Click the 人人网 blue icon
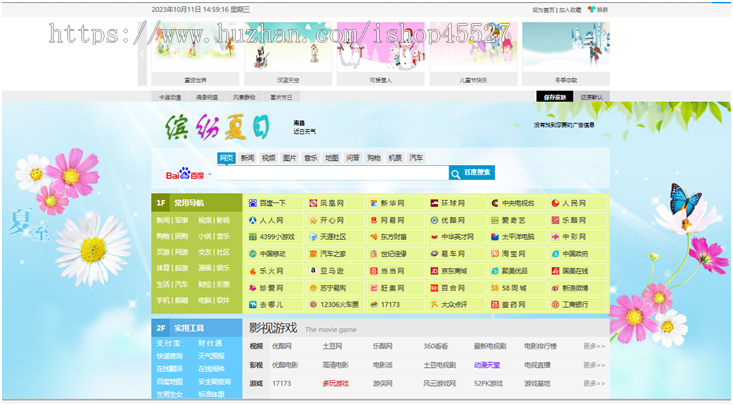Screen dimensions: 733x405 (x=253, y=220)
